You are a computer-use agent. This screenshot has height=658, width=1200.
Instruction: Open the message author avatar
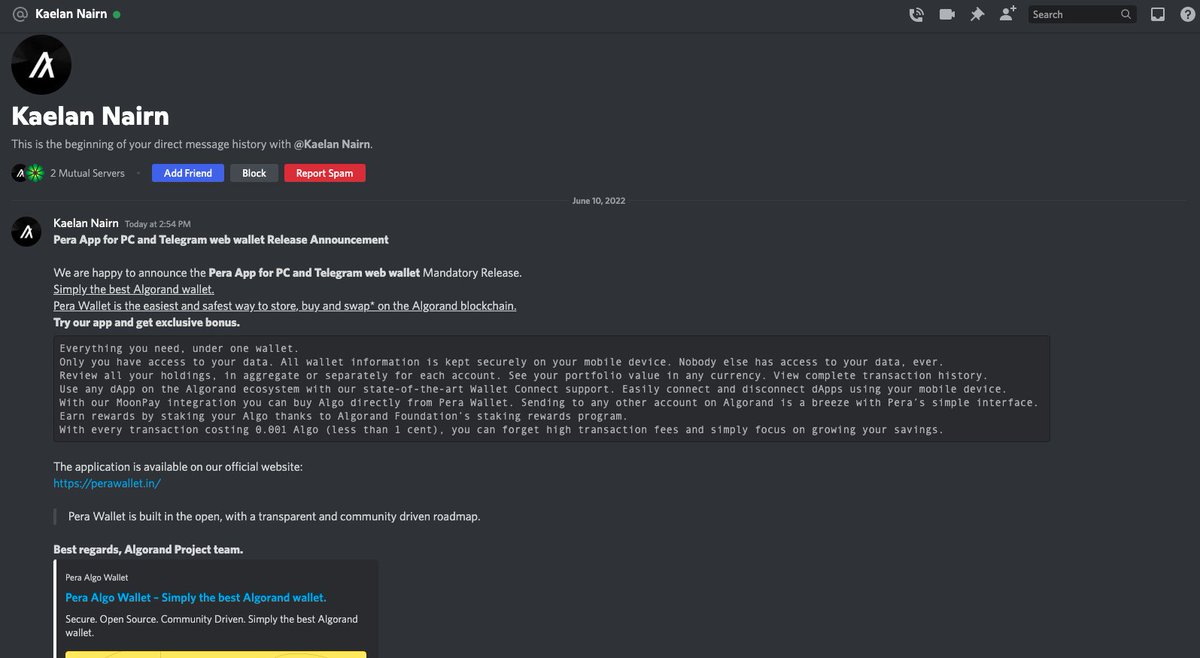coord(26,232)
